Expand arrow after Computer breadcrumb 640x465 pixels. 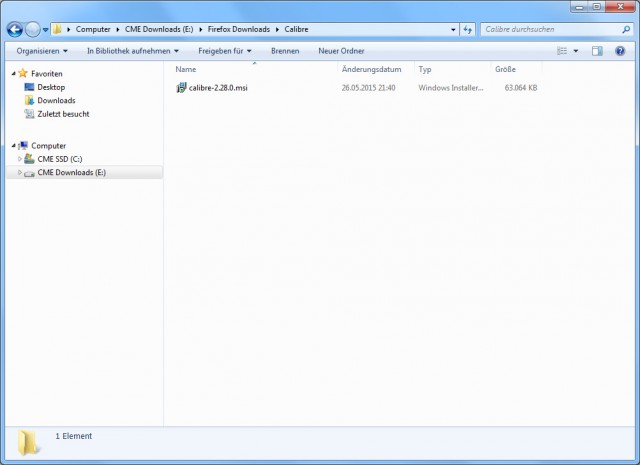click(x=118, y=29)
